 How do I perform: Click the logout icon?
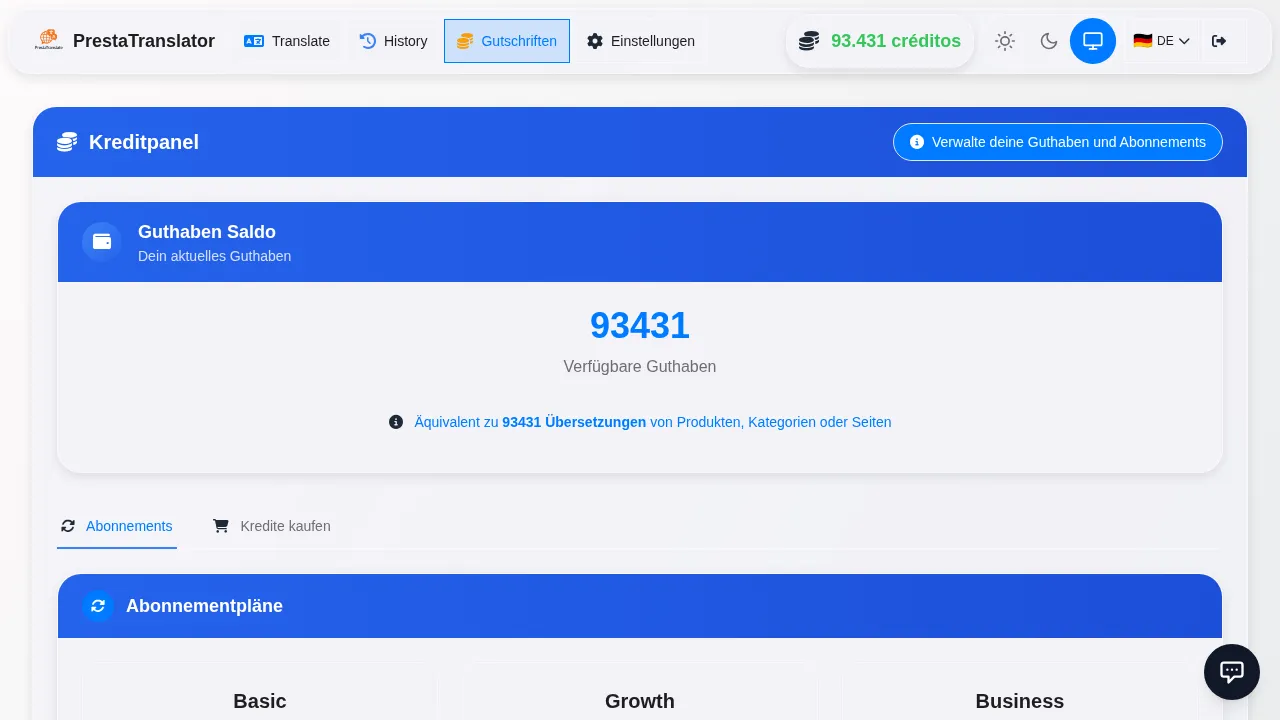coord(1219,41)
